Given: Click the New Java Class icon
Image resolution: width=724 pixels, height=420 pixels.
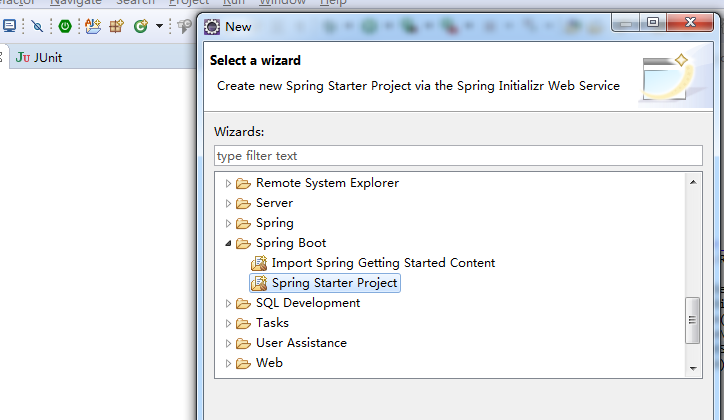Looking at the screenshot, I should coord(141,26).
